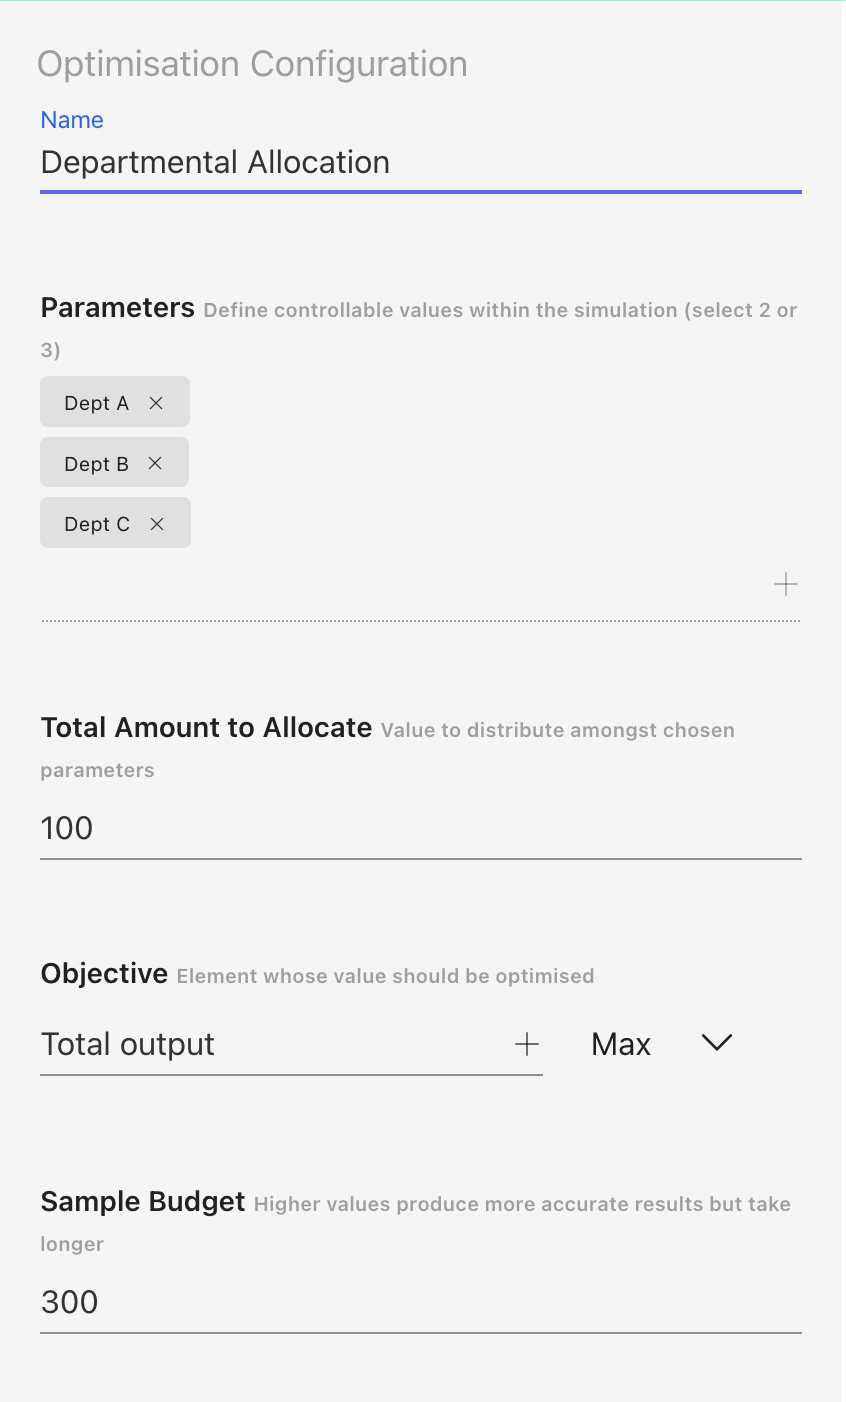Click the Total Amount to Allocate field
This screenshot has width=846, height=1402.
(421, 829)
